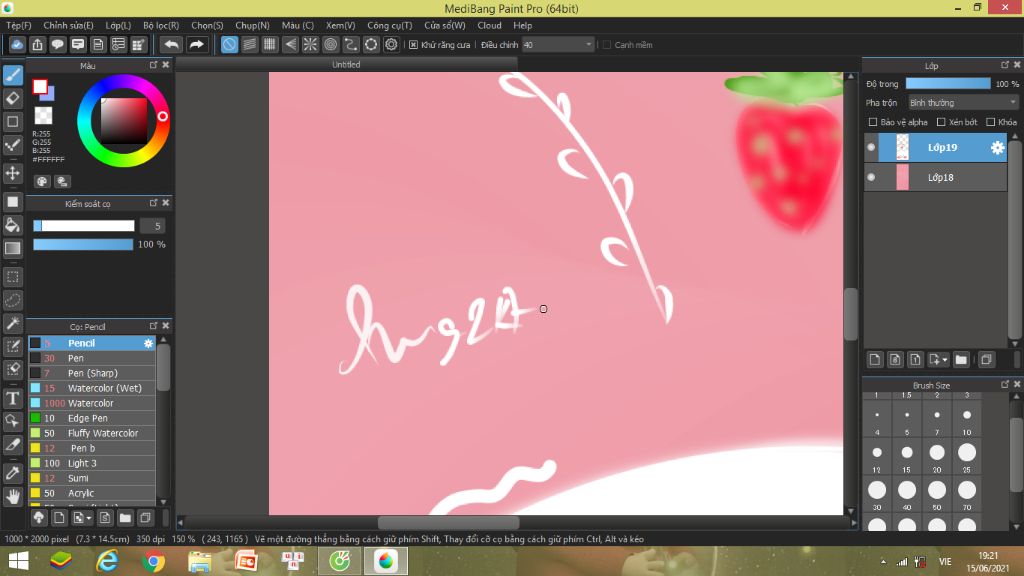The width and height of the screenshot is (1024, 576).
Task: Open Tệp(F) menu
Action: [x=18, y=25]
